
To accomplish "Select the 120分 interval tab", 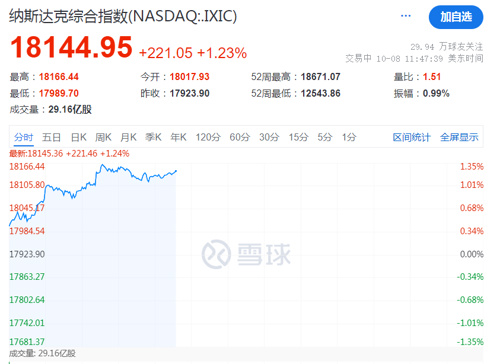I will (208, 137).
